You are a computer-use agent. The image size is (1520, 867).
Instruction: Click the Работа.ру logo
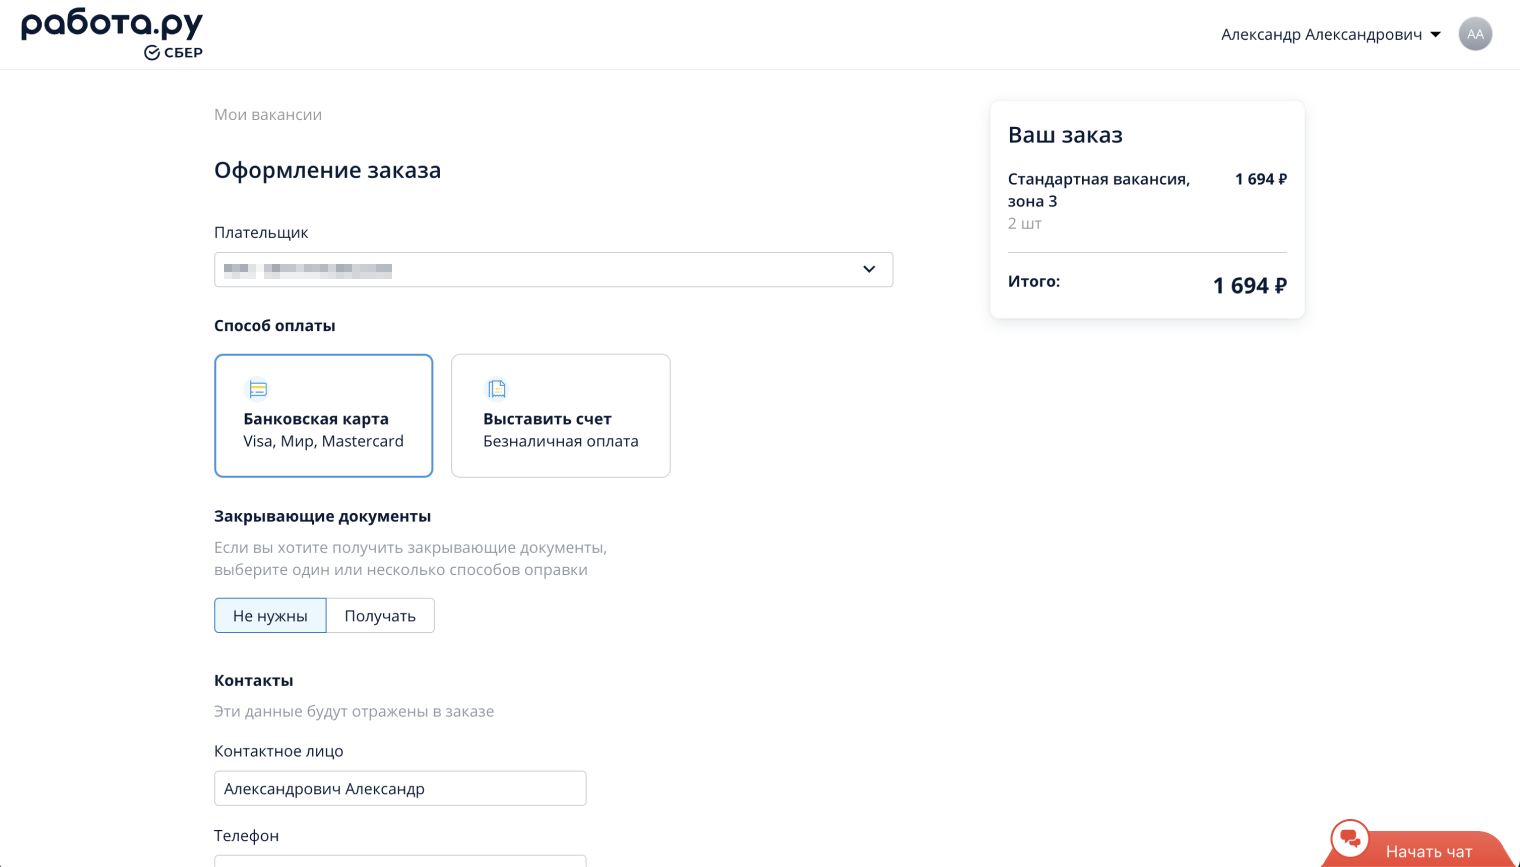pos(111,26)
